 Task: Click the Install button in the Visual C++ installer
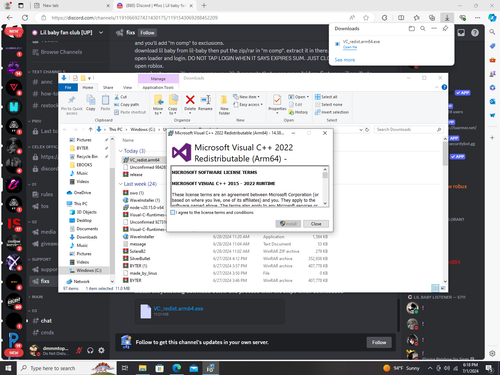coord(288,224)
